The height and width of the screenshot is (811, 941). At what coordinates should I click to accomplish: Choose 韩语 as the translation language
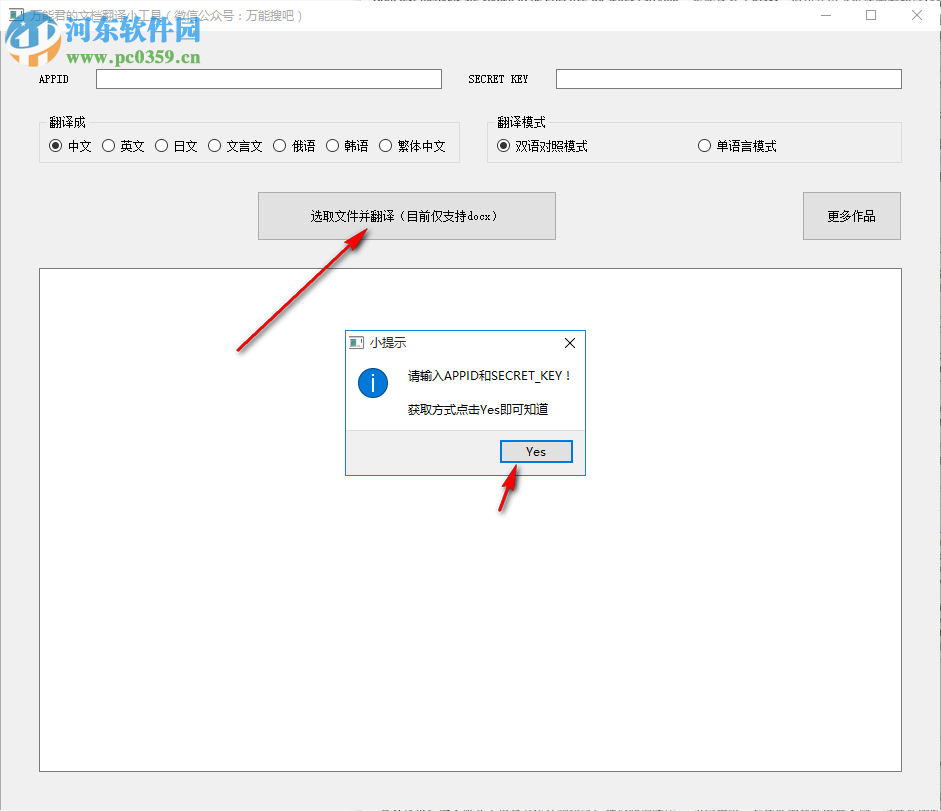point(332,145)
